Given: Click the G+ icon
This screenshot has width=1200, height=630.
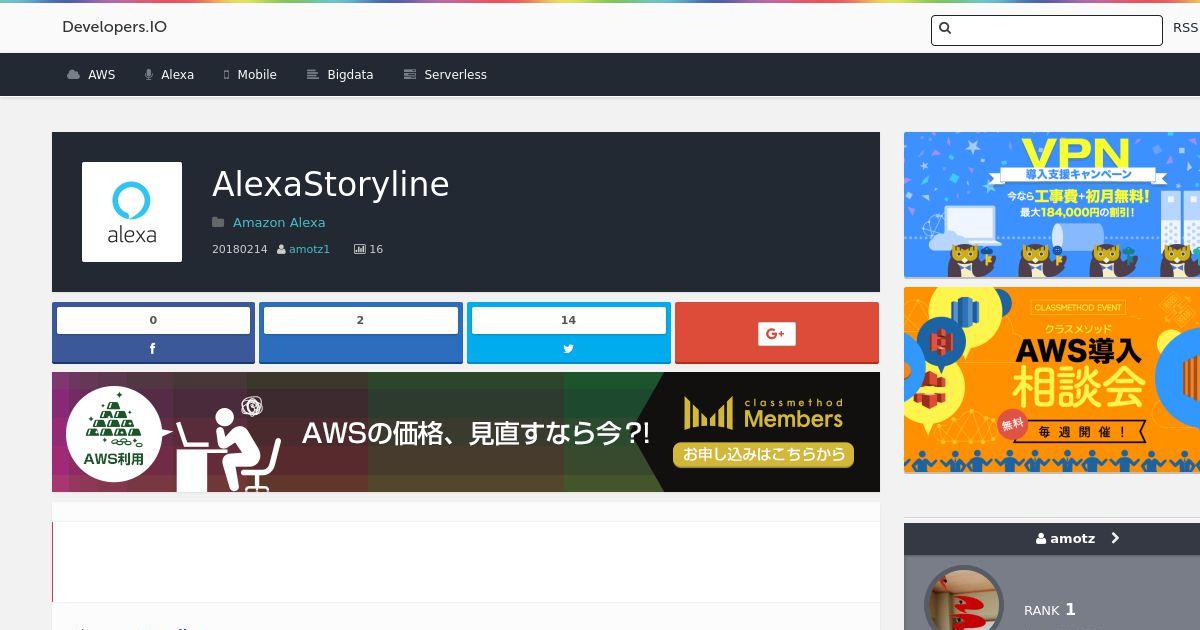Looking at the screenshot, I should [777, 334].
